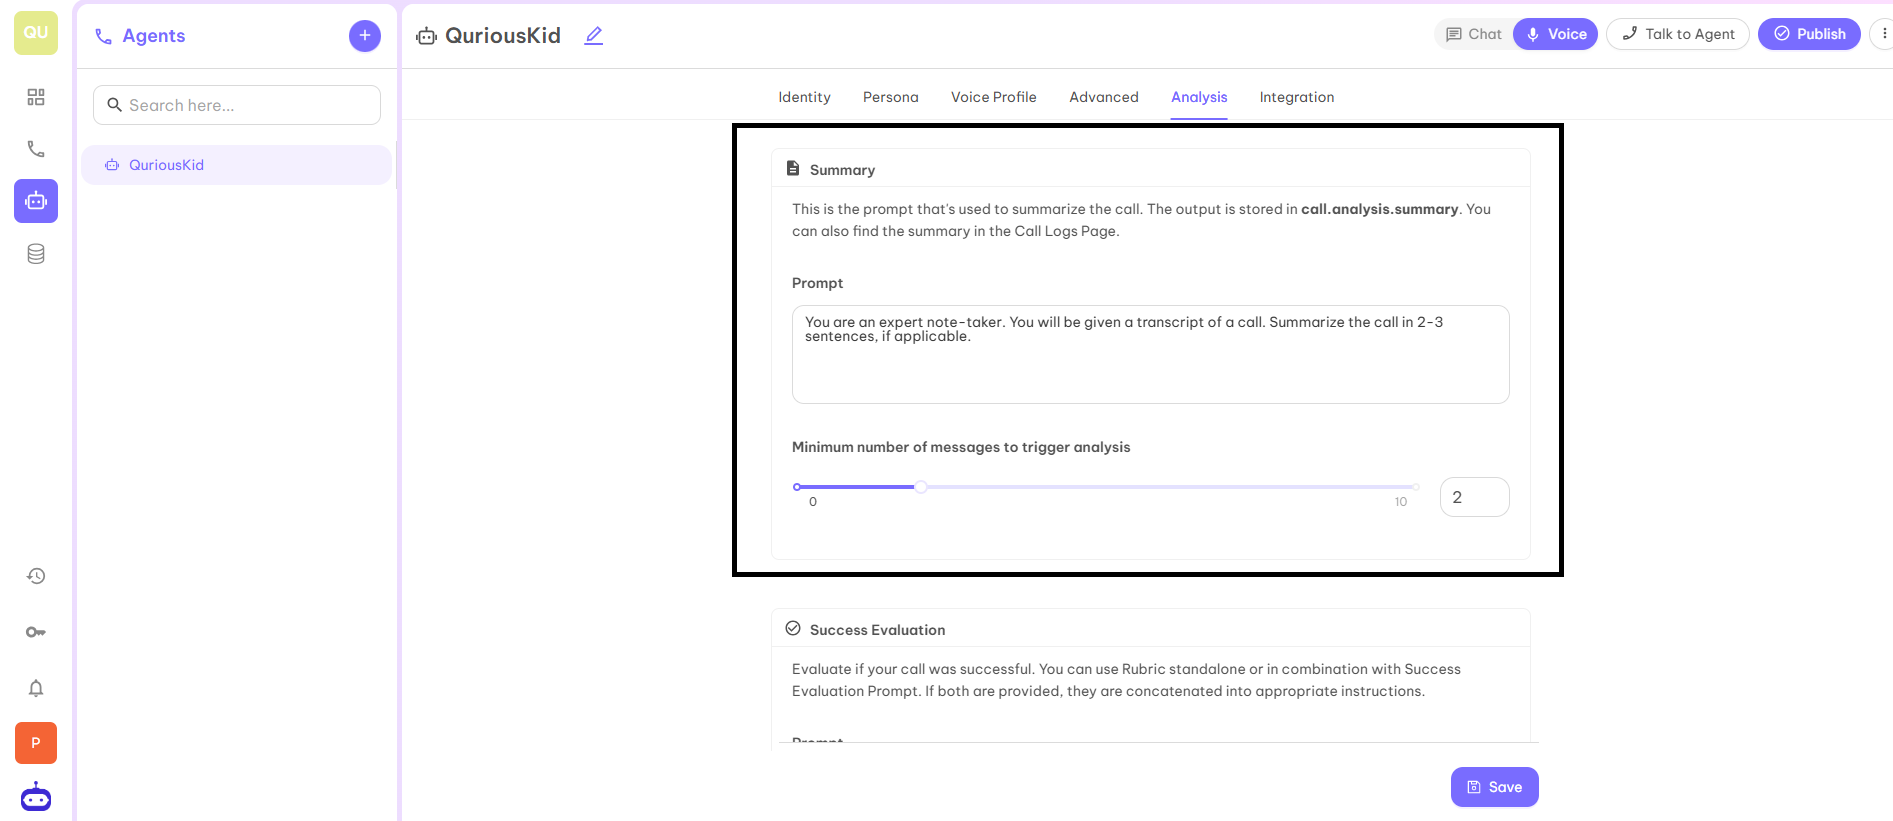Image resolution: width=1893 pixels, height=821 pixels.
Task: Click the robot icon beside QuriousKid title
Action: tap(427, 36)
